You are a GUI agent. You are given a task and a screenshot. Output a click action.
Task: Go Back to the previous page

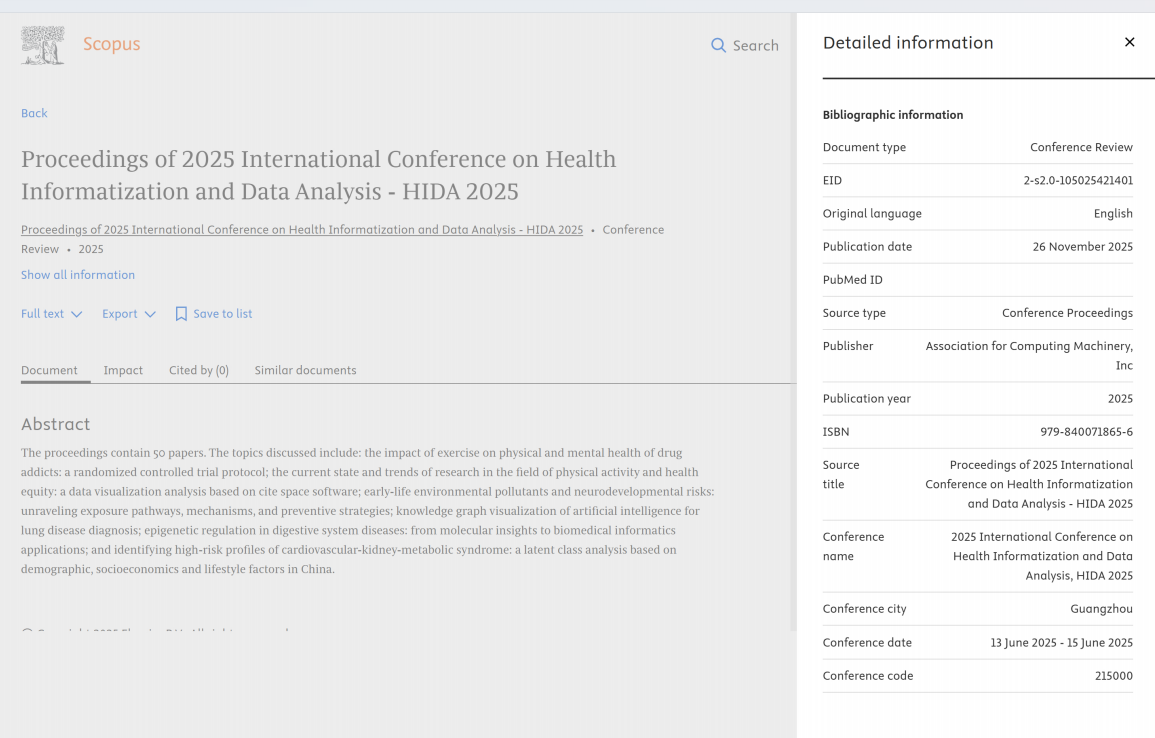34,113
